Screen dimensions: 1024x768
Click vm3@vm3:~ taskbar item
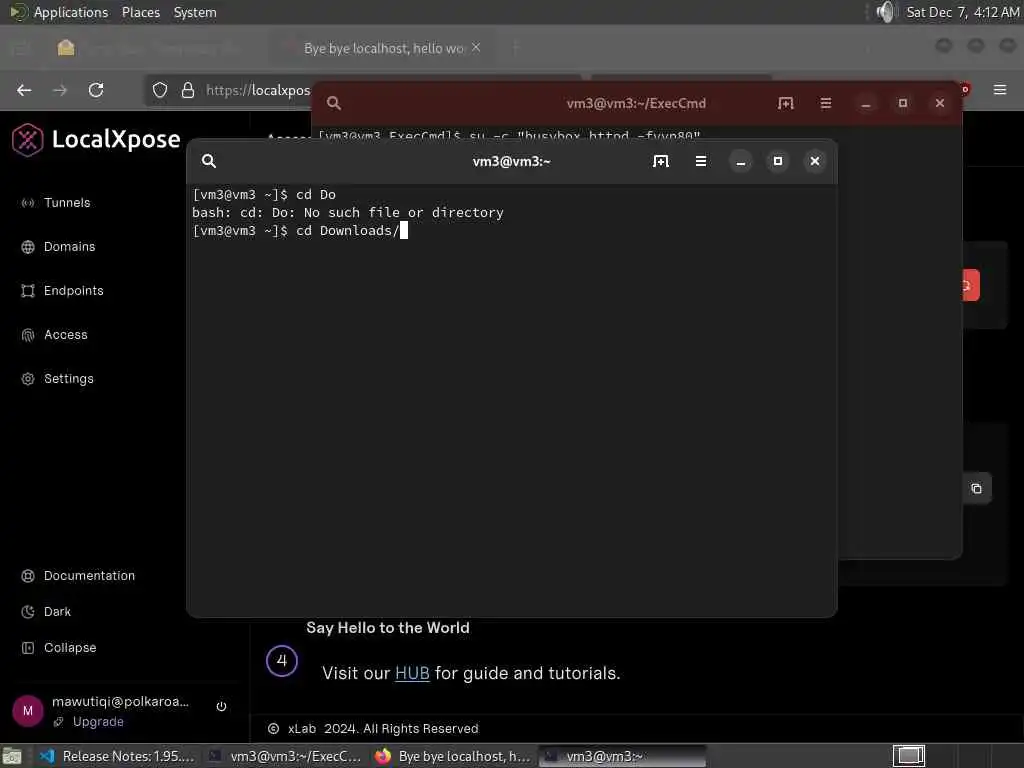pyautogui.click(x=622, y=756)
